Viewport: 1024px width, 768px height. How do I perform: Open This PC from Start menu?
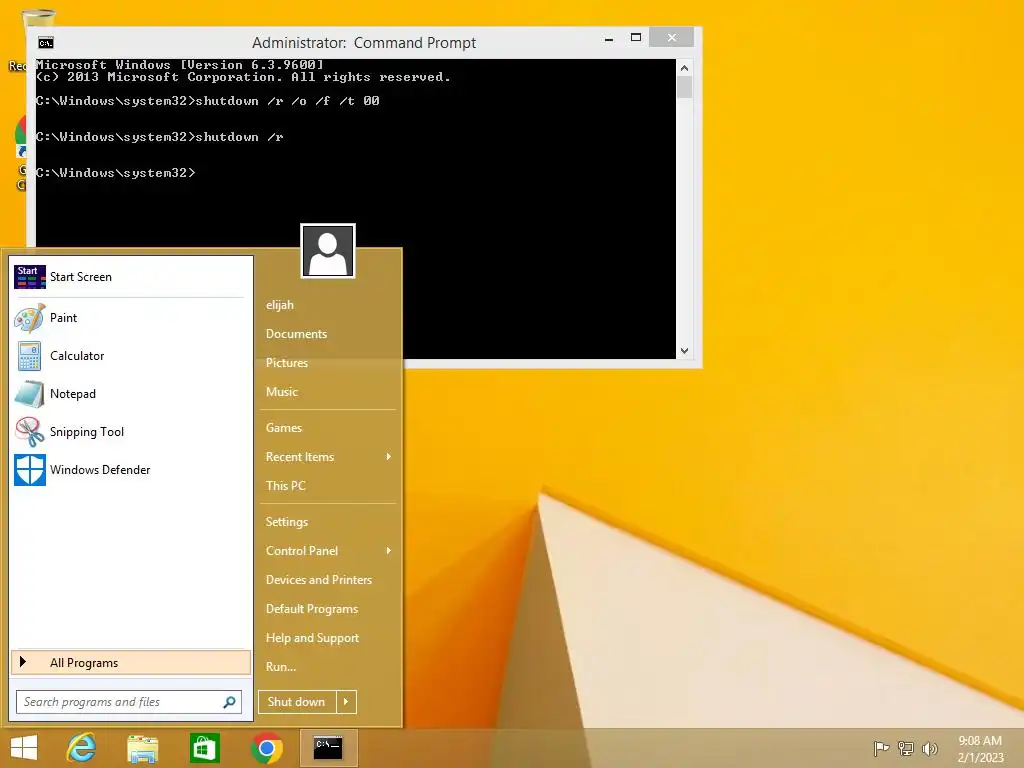click(285, 486)
